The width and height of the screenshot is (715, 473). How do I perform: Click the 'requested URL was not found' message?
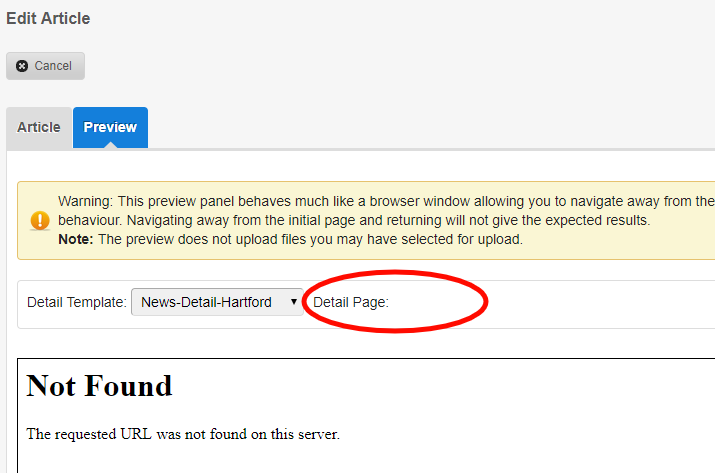pos(183,434)
